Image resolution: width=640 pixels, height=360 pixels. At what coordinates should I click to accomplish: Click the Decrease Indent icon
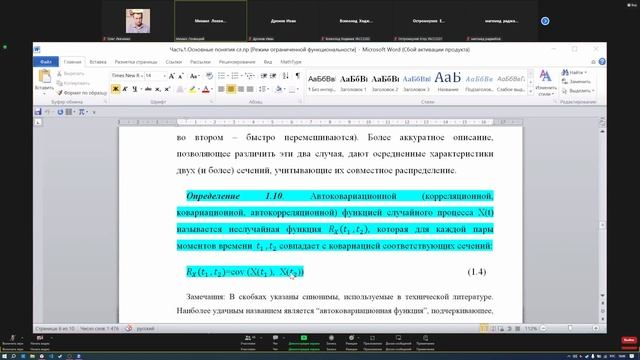[264, 76]
